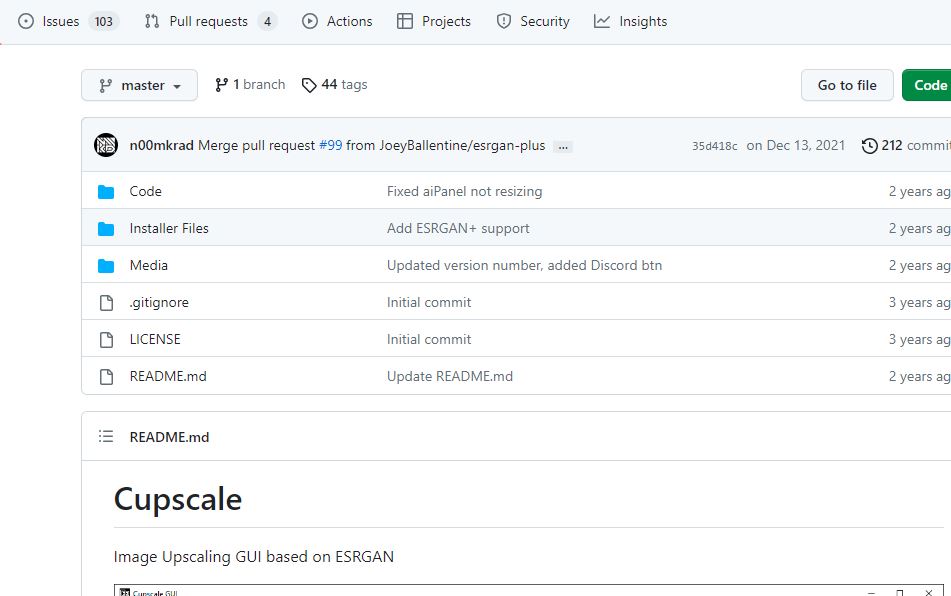Screen dimensions: 951x596
Task: Open commit hash 35d418c
Action: pos(714,146)
